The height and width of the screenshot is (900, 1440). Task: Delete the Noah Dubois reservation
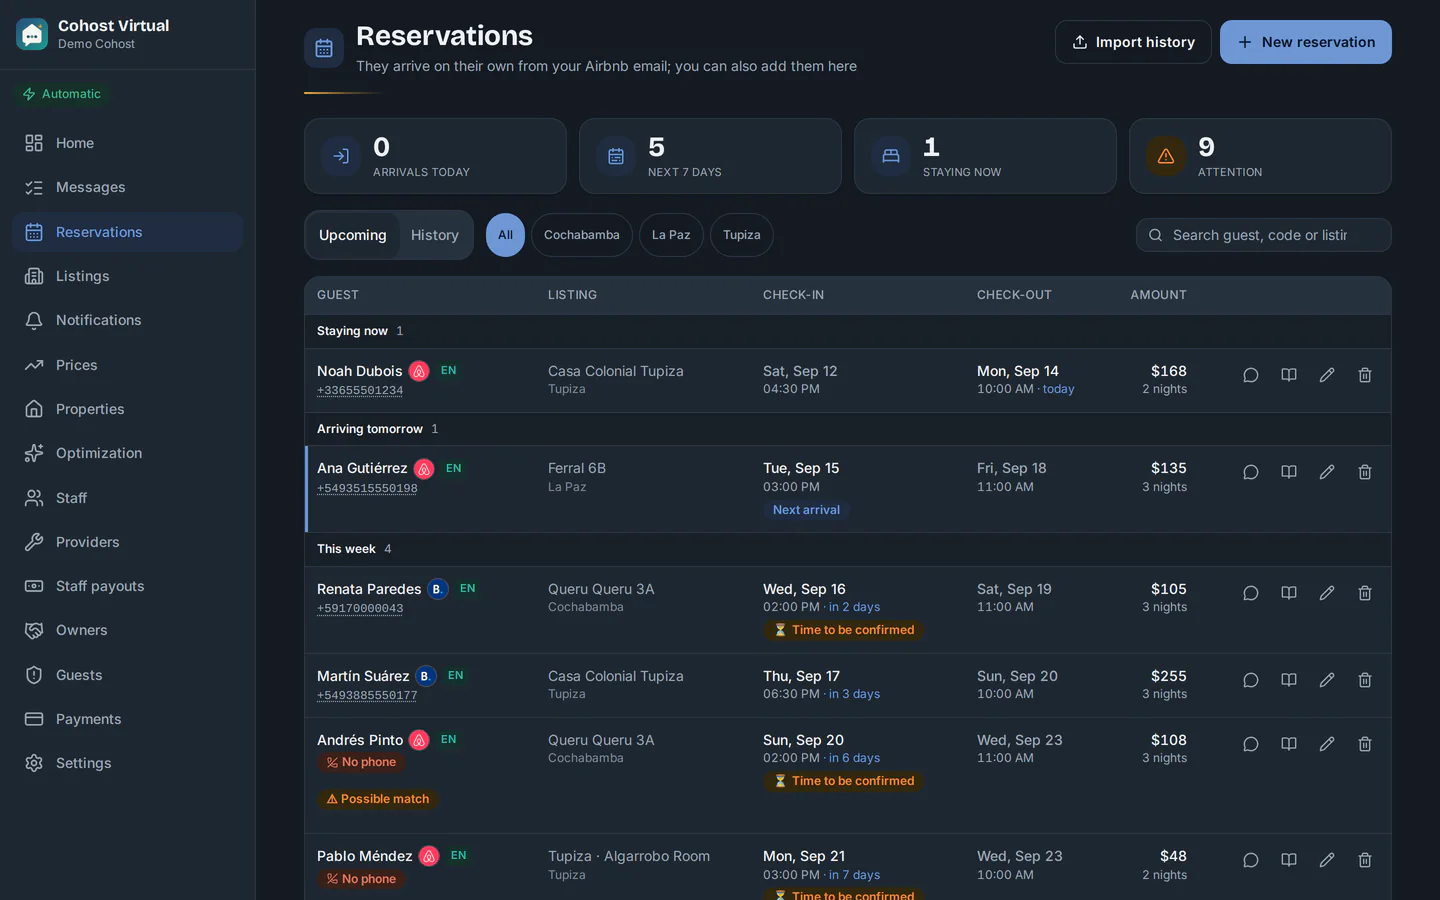coord(1365,375)
